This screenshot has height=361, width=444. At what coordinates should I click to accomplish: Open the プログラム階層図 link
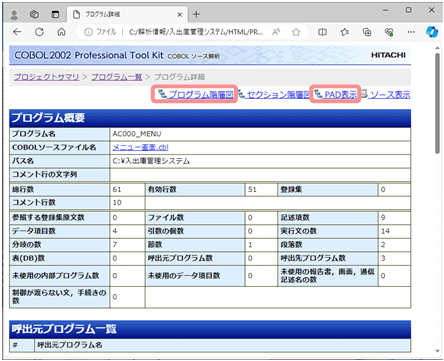pyautogui.click(x=201, y=95)
